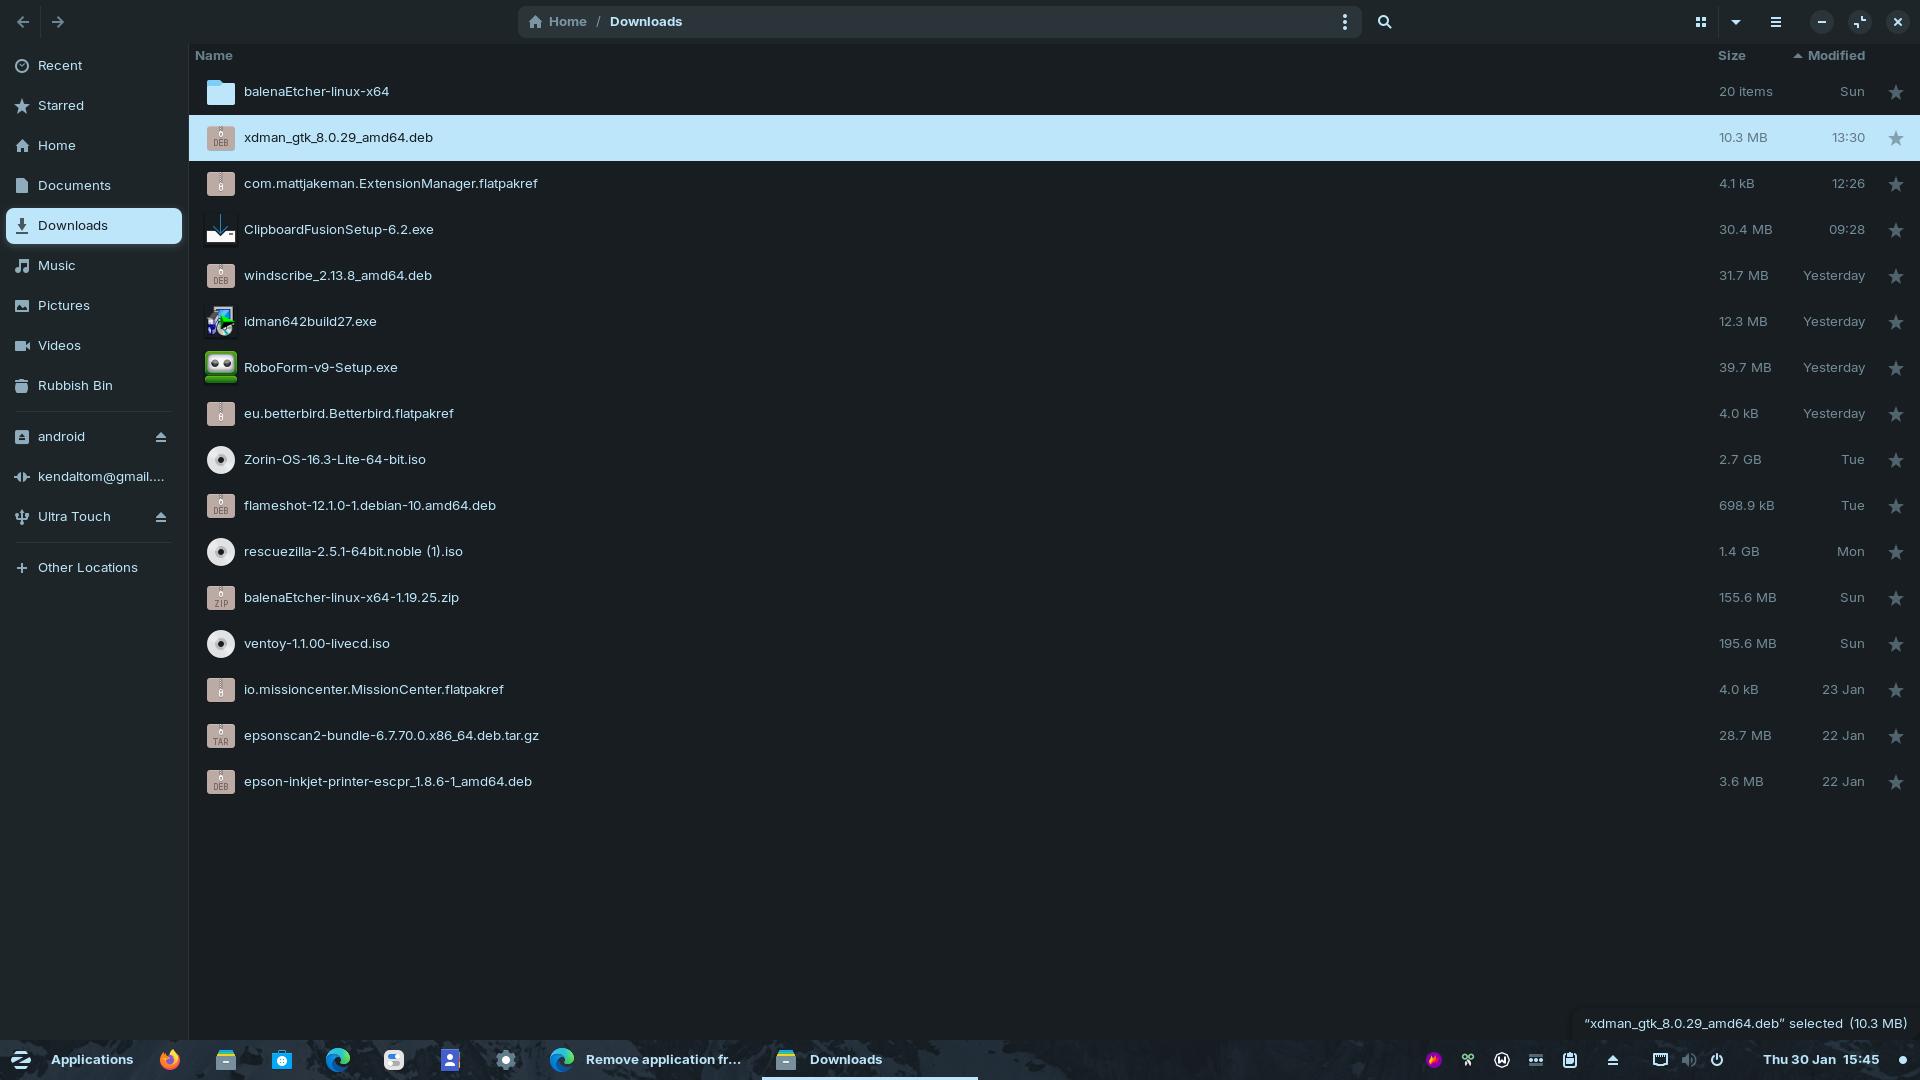Open the hamburger main menu
The image size is (1920, 1080).
coord(1776,21)
